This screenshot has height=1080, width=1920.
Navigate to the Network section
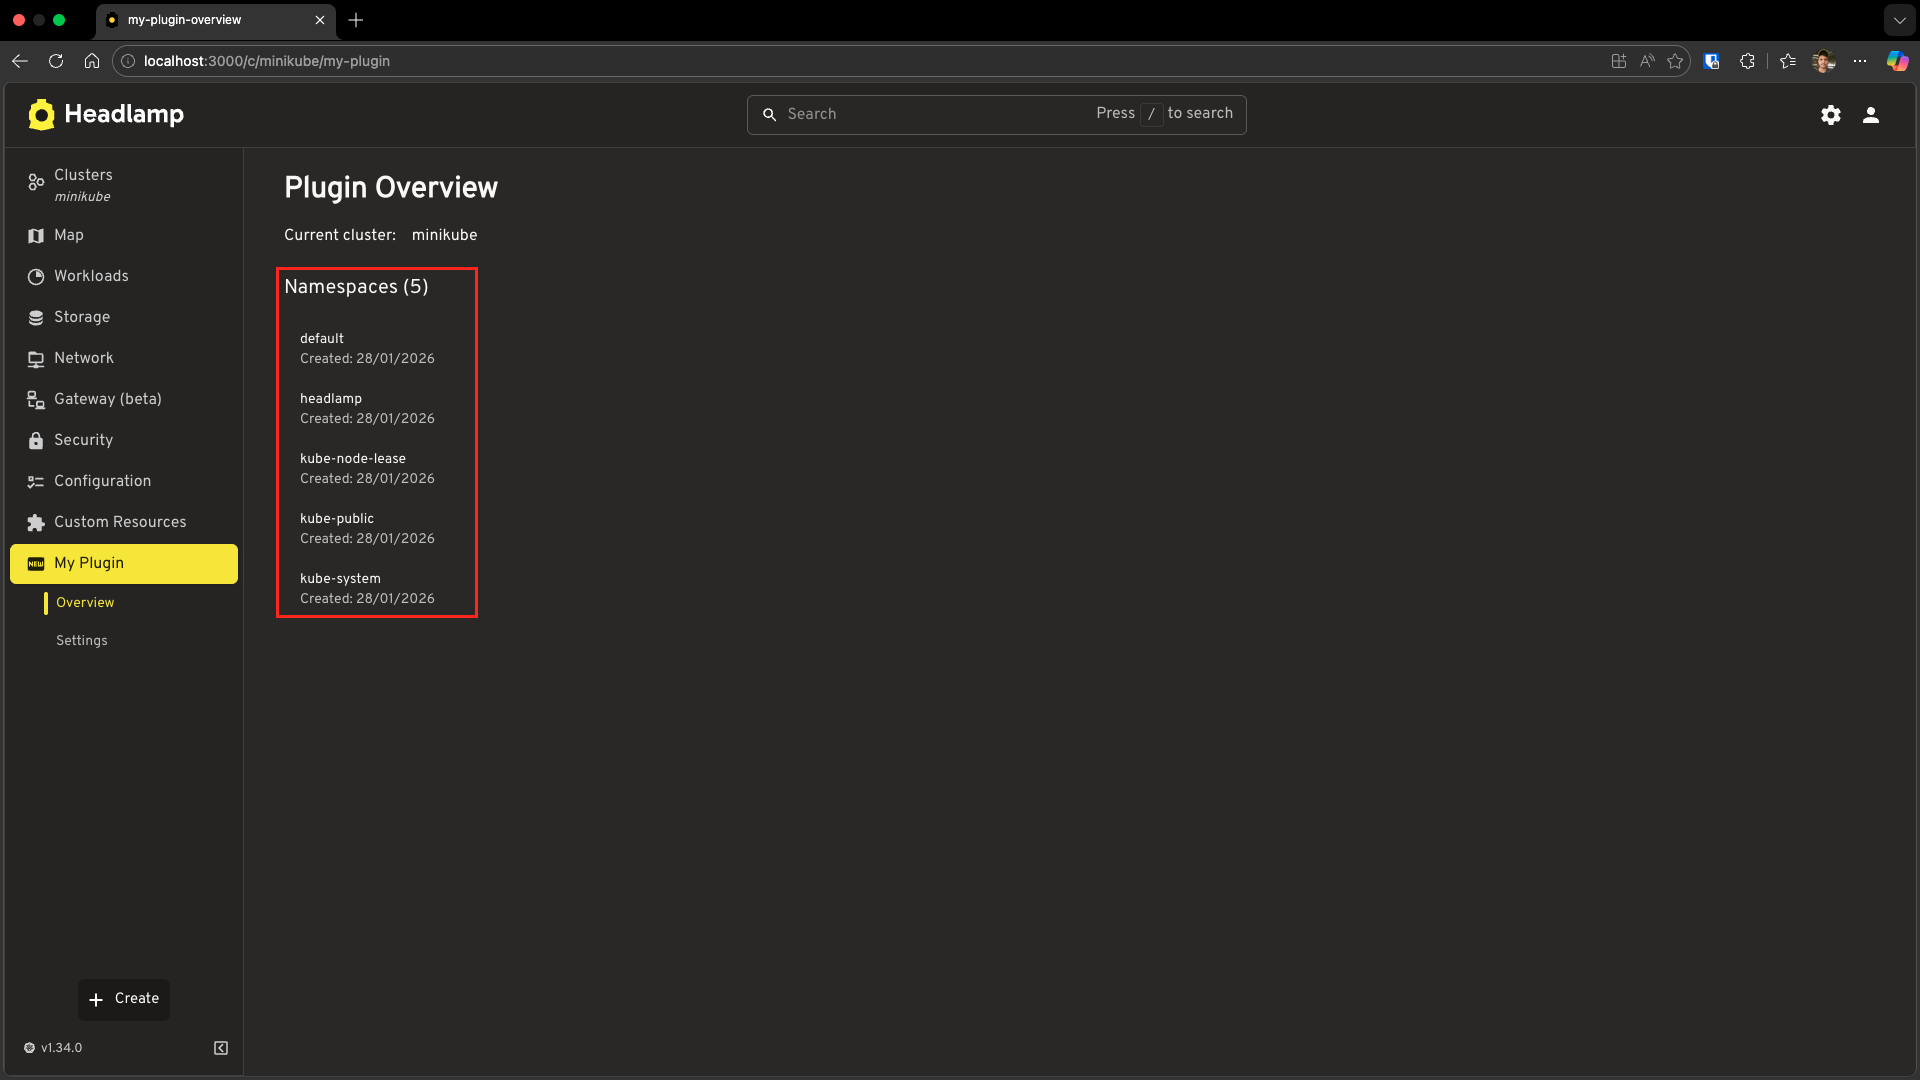(x=83, y=358)
